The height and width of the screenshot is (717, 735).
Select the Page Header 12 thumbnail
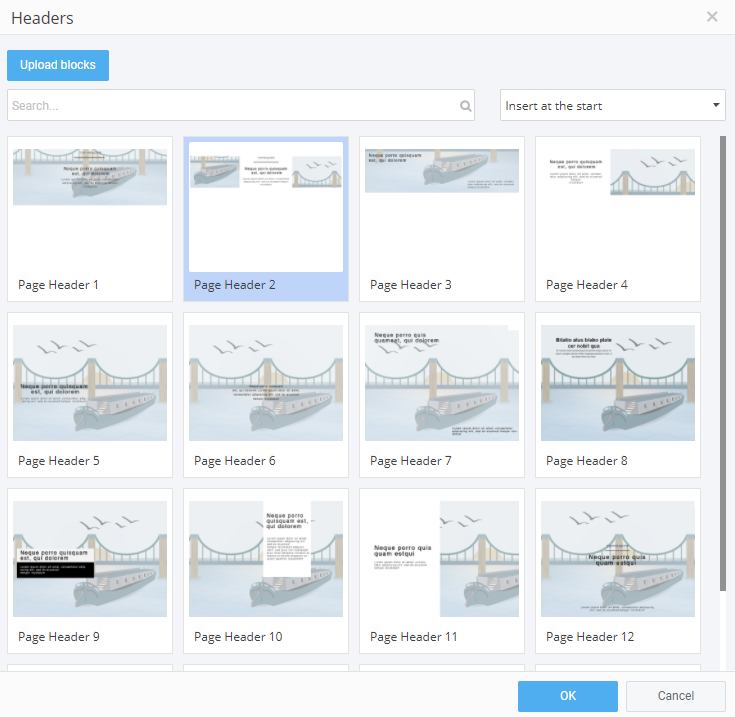coord(618,570)
